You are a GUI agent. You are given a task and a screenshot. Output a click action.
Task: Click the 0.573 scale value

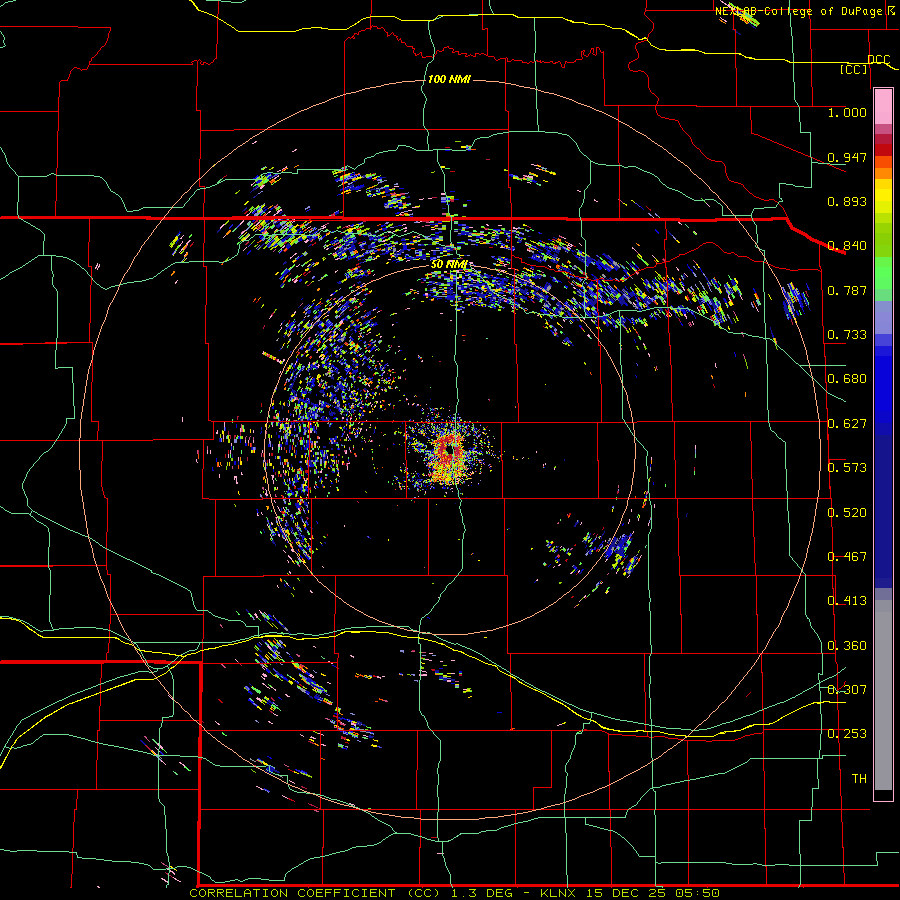(847, 468)
